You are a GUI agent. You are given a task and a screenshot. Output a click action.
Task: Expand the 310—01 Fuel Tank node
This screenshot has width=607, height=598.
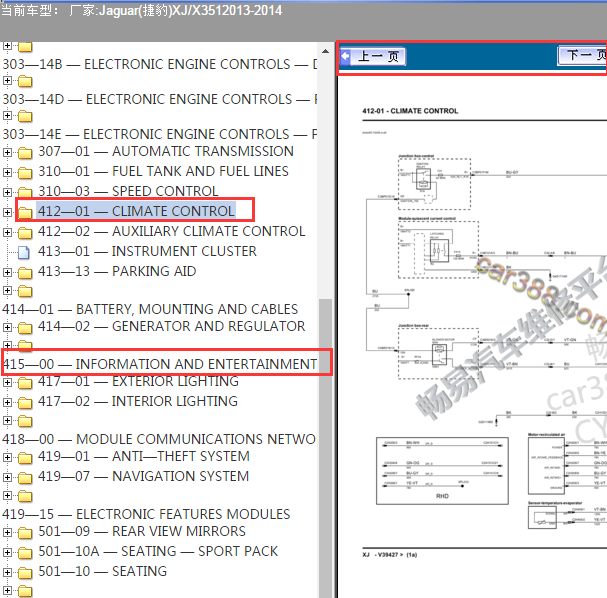(7, 172)
